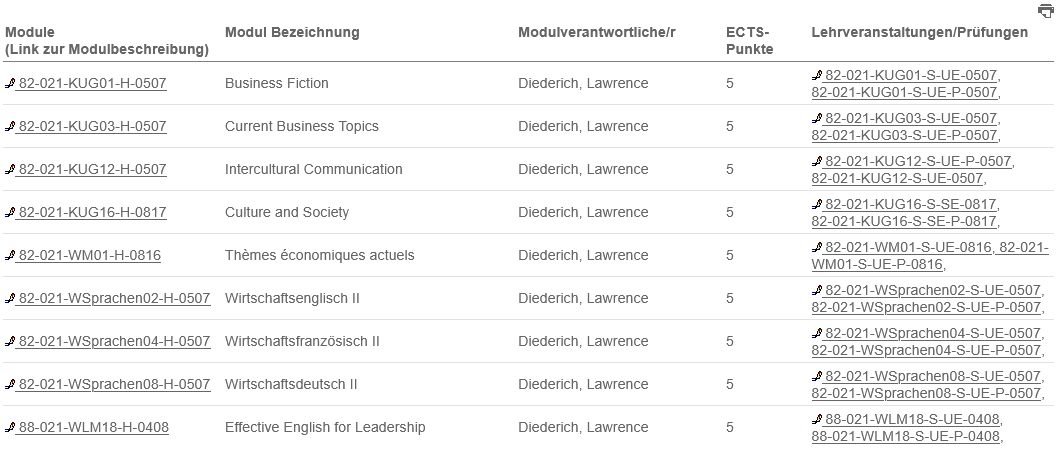Open exam link 82-021-WSprachen04-S-UE-P-0507
1057x454 pixels.
(x=926, y=351)
